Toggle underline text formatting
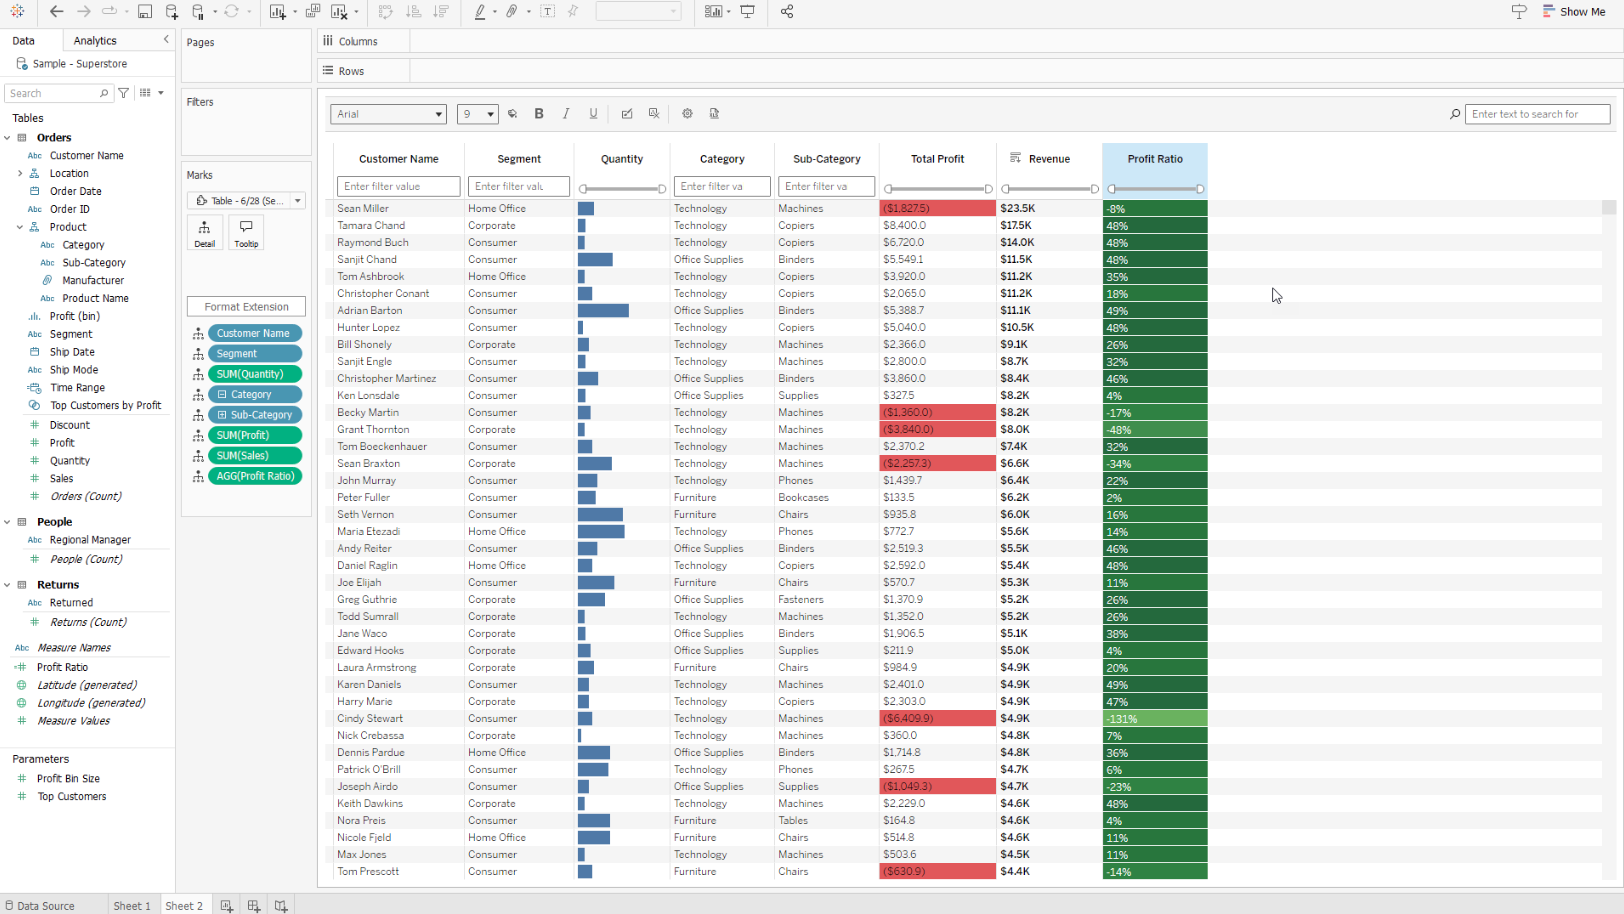The width and height of the screenshot is (1624, 914). pyautogui.click(x=593, y=114)
